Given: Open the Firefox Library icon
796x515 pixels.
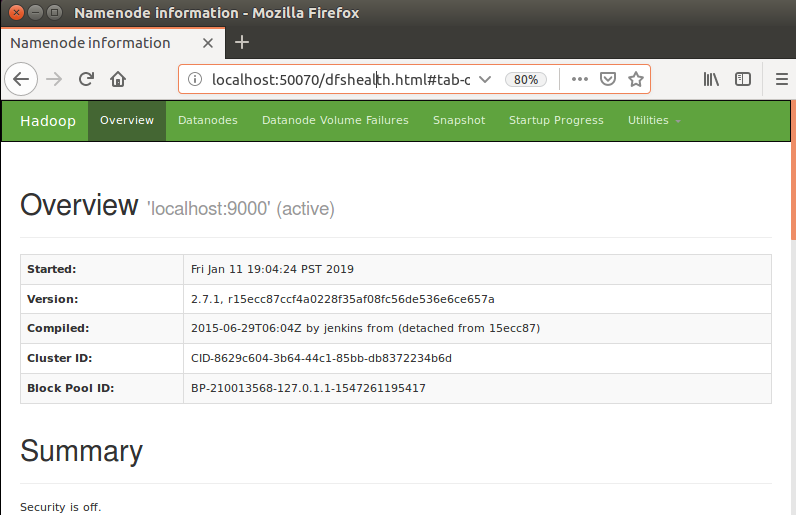Looking at the screenshot, I should tap(711, 79).
